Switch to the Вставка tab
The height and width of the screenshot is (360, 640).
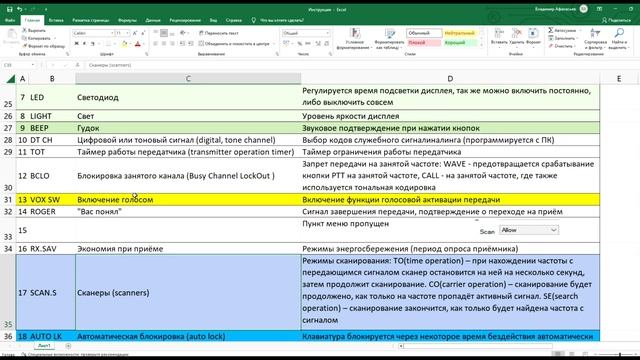[x=56, y=20]
